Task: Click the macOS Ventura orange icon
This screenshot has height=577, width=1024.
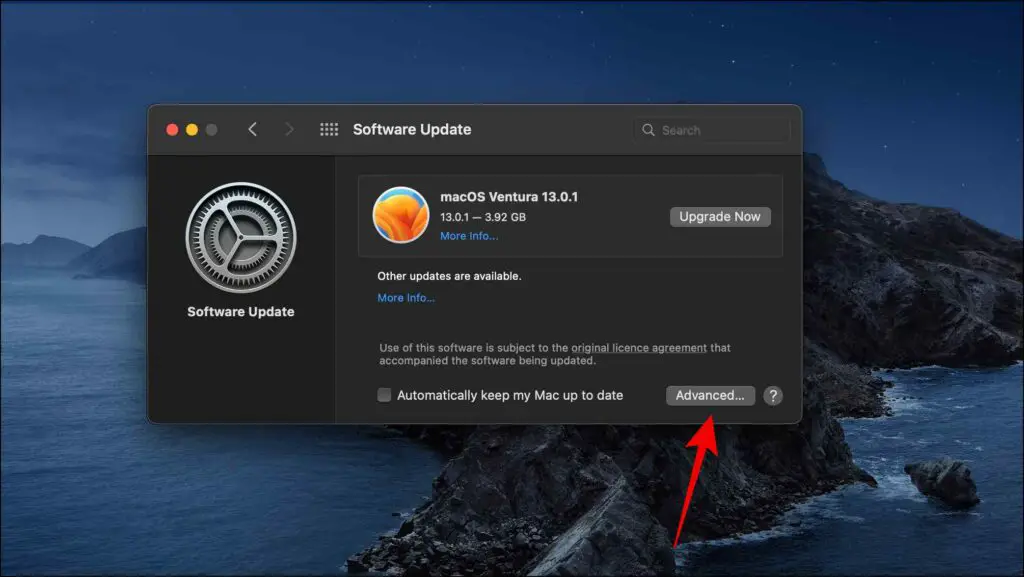Action: tap(400, 215)
